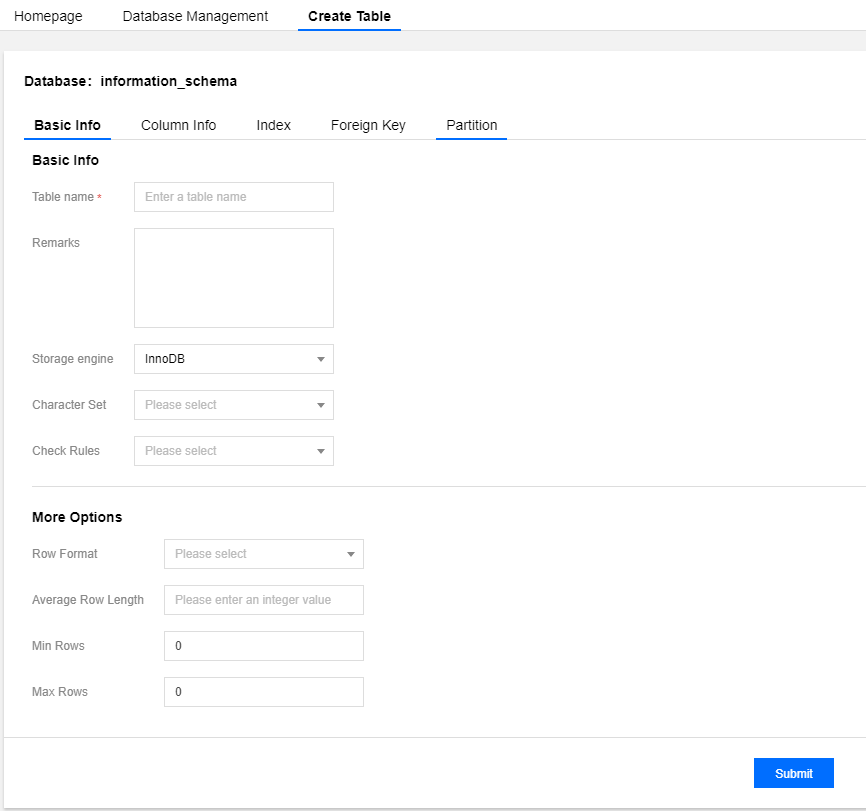View the Partition tab

point(471,125)
